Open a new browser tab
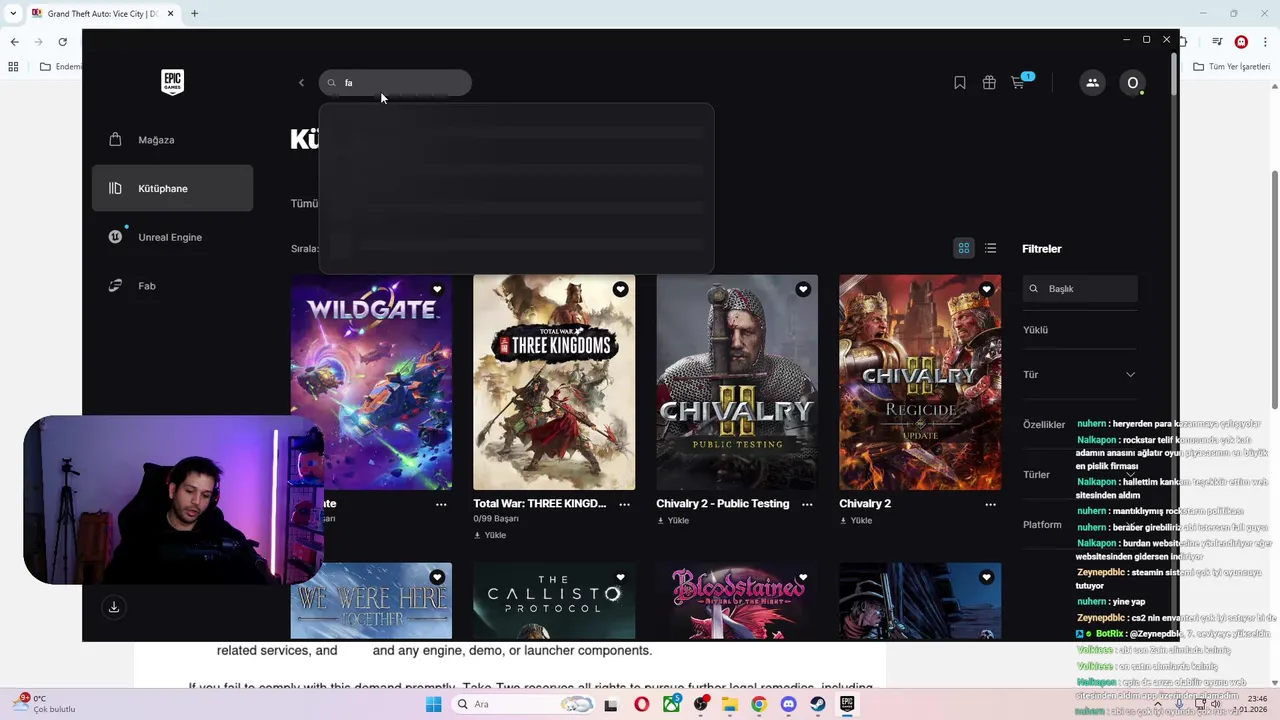The width and height of the screenshot is (1280, 720). (194, 14)
